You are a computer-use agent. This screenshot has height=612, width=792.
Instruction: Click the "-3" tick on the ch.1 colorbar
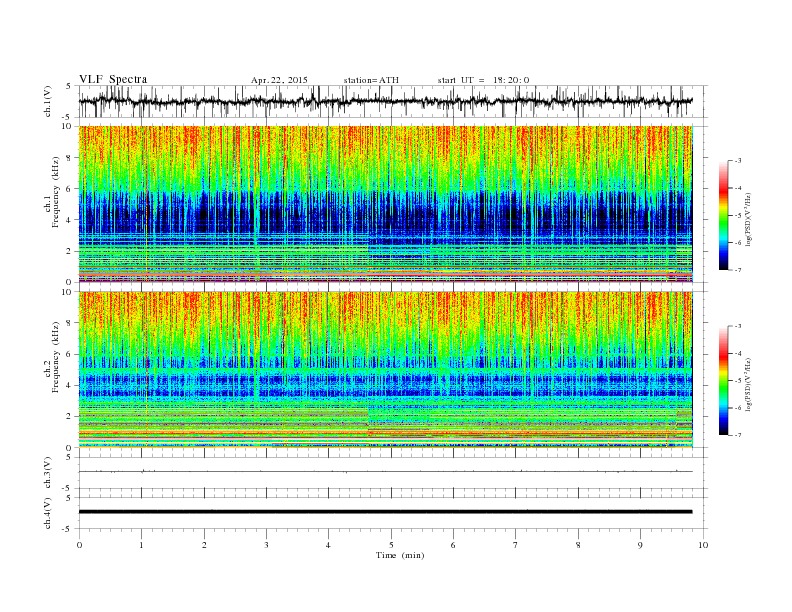coord(737,161)
